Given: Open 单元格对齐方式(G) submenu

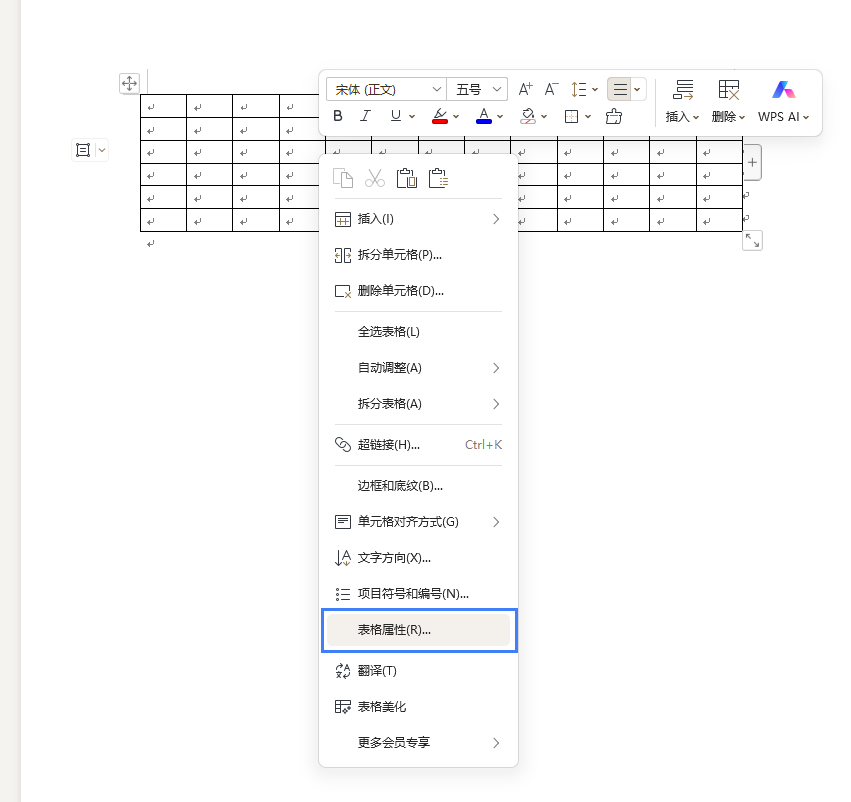Looking at the screenshot, I should pyautogui.click(x=418, y=522).
